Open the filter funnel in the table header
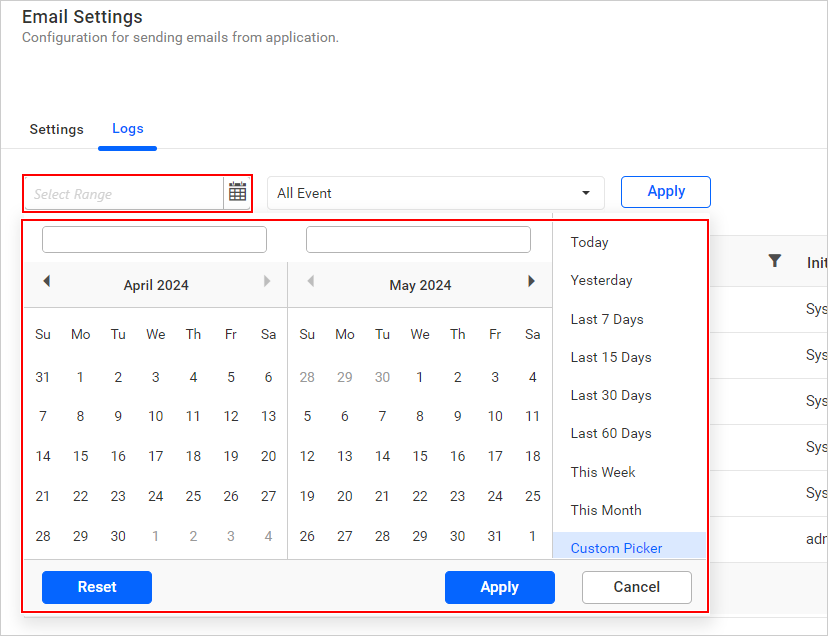Image resolution: width=828 pixels, height=636 pixels. [x=775, y=260]
